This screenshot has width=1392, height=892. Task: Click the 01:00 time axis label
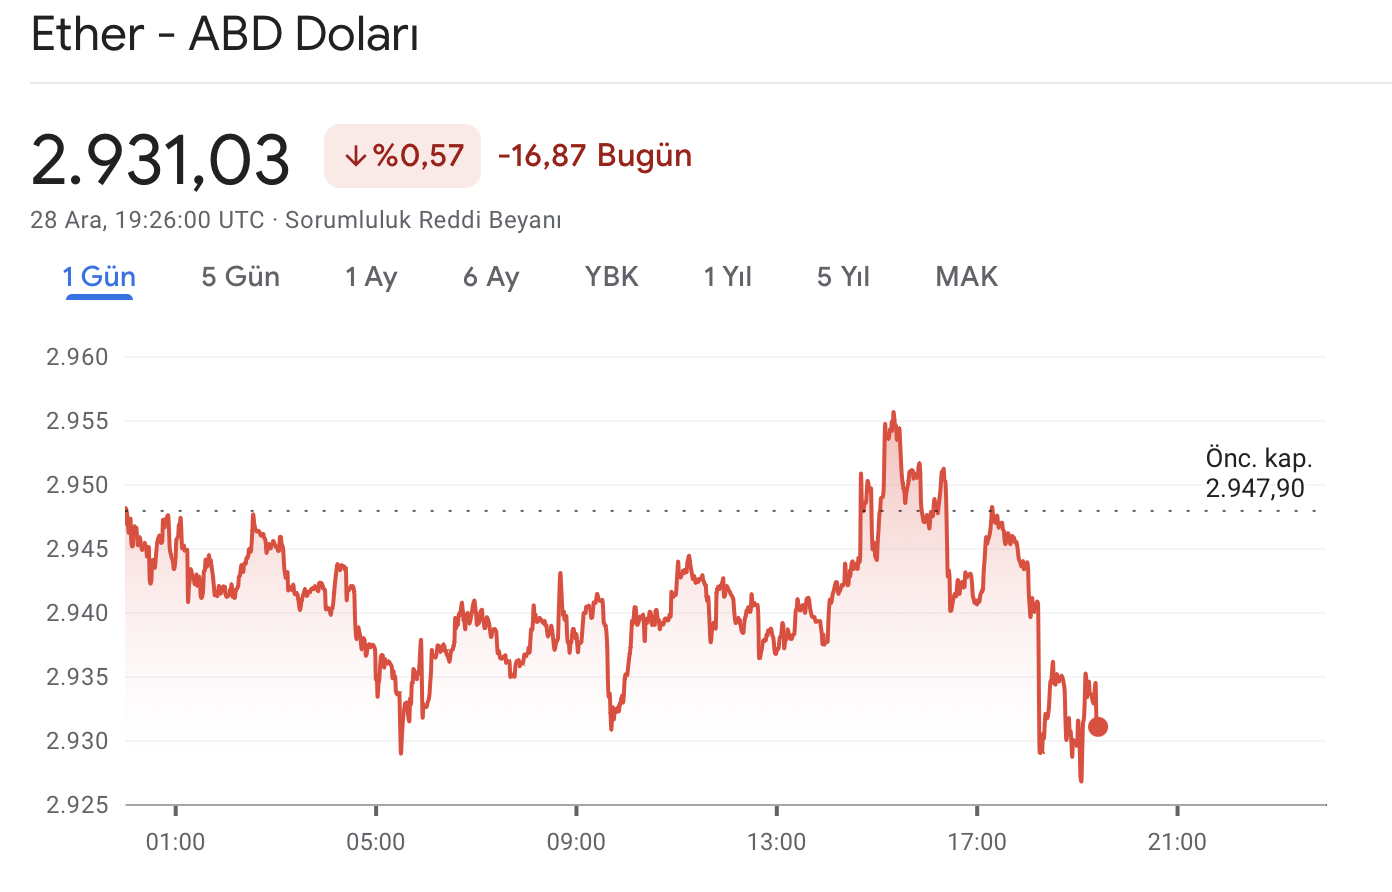pyautogui.click(x=178, y=842)
